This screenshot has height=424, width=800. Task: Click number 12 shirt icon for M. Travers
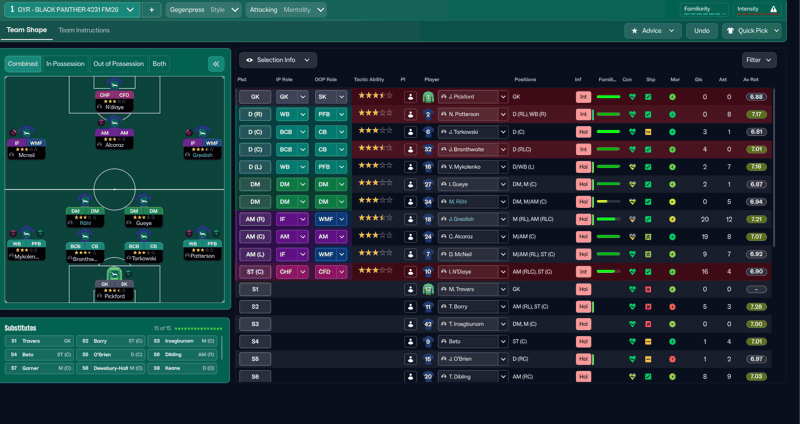[428, 289]
